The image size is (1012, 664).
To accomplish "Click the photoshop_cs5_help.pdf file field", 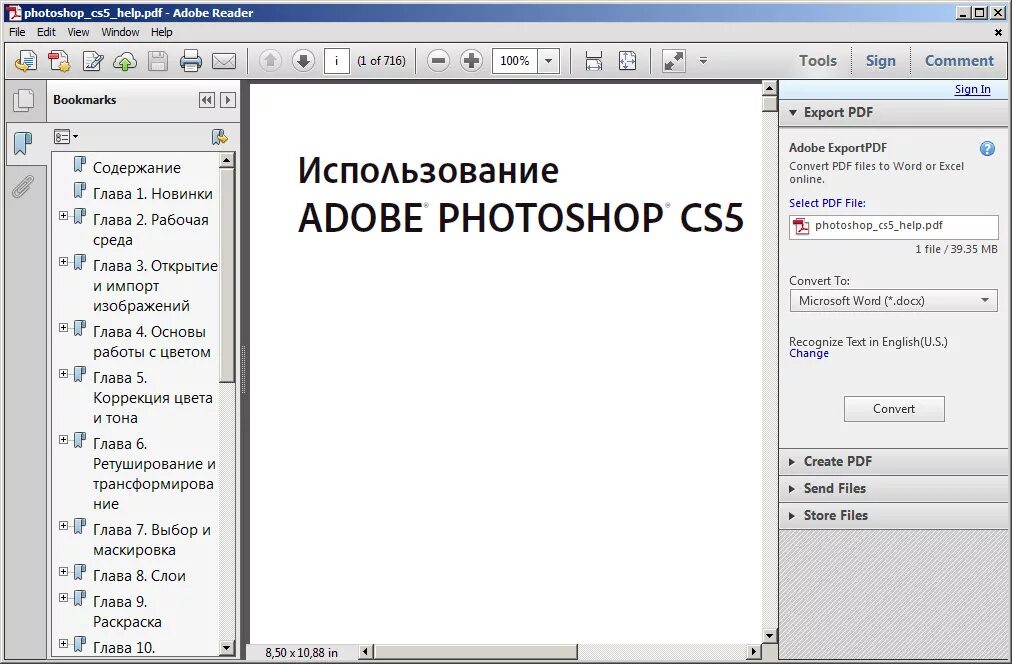I will [x=893, y=226].
